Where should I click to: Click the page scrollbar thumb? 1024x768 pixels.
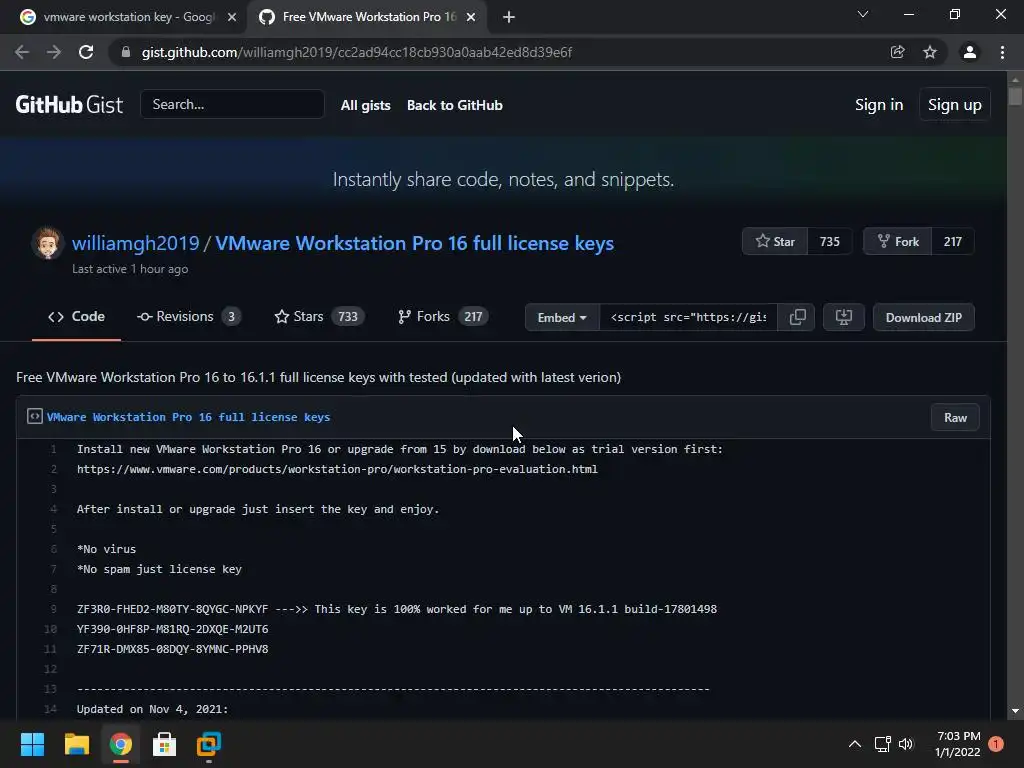[1015, 95]
